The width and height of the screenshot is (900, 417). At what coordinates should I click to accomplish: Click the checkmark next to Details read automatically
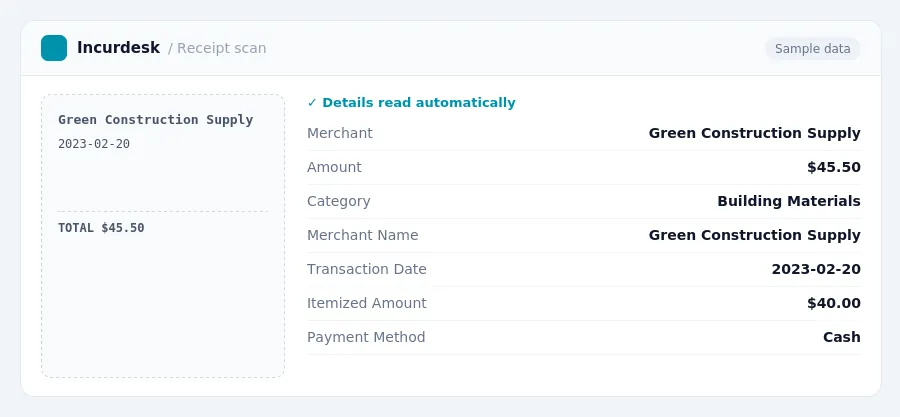[x=312, y=103]
